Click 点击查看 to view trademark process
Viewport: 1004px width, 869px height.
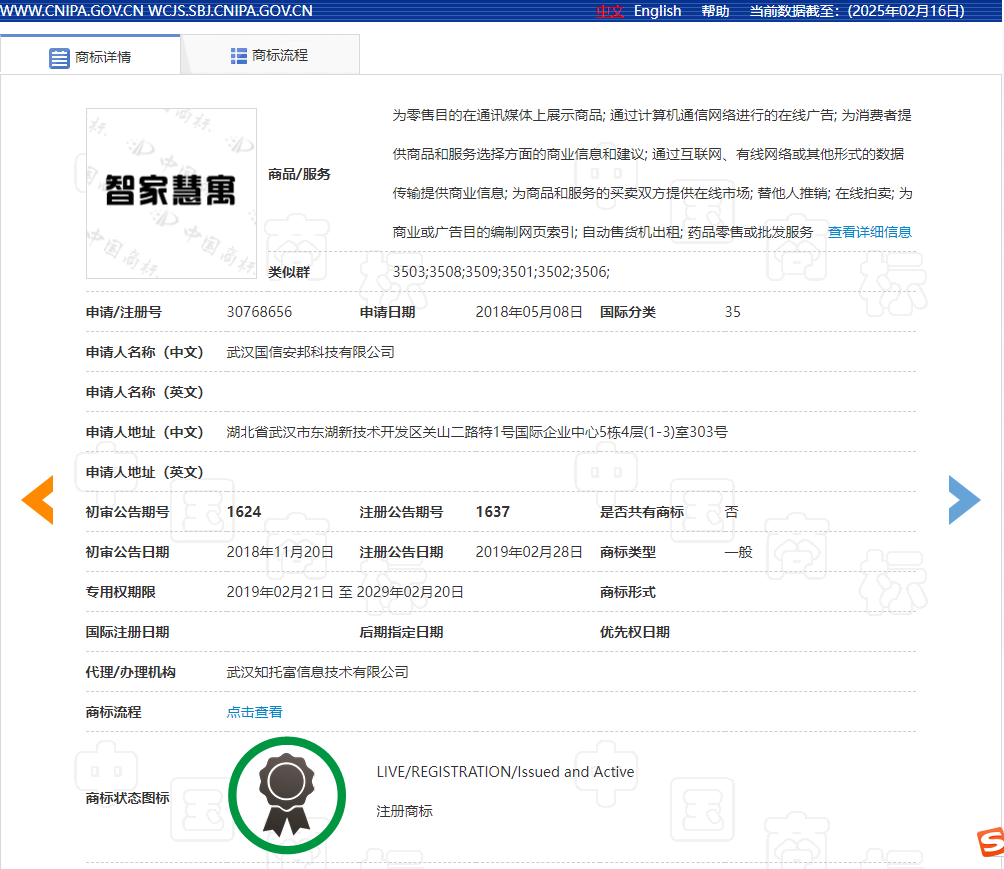pyautogui.click(x=254, y=711)
